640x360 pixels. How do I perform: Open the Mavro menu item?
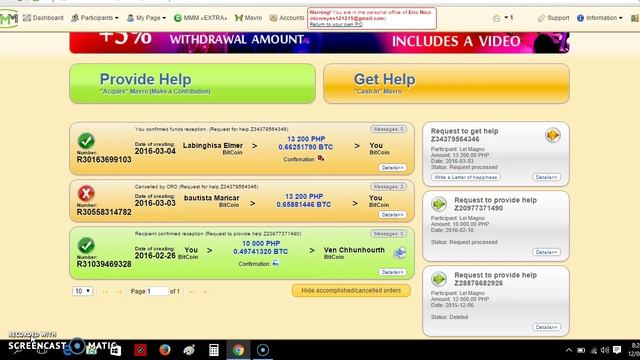[x=249, y=18]
